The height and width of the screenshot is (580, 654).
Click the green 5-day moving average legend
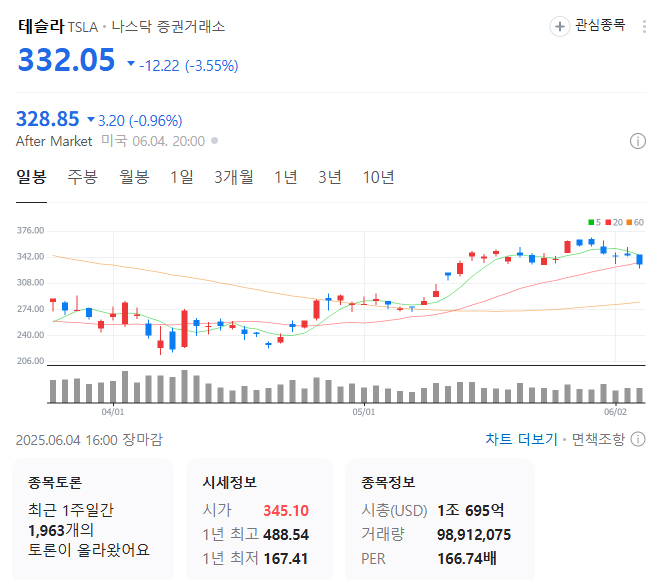click(x=595, y=222)
